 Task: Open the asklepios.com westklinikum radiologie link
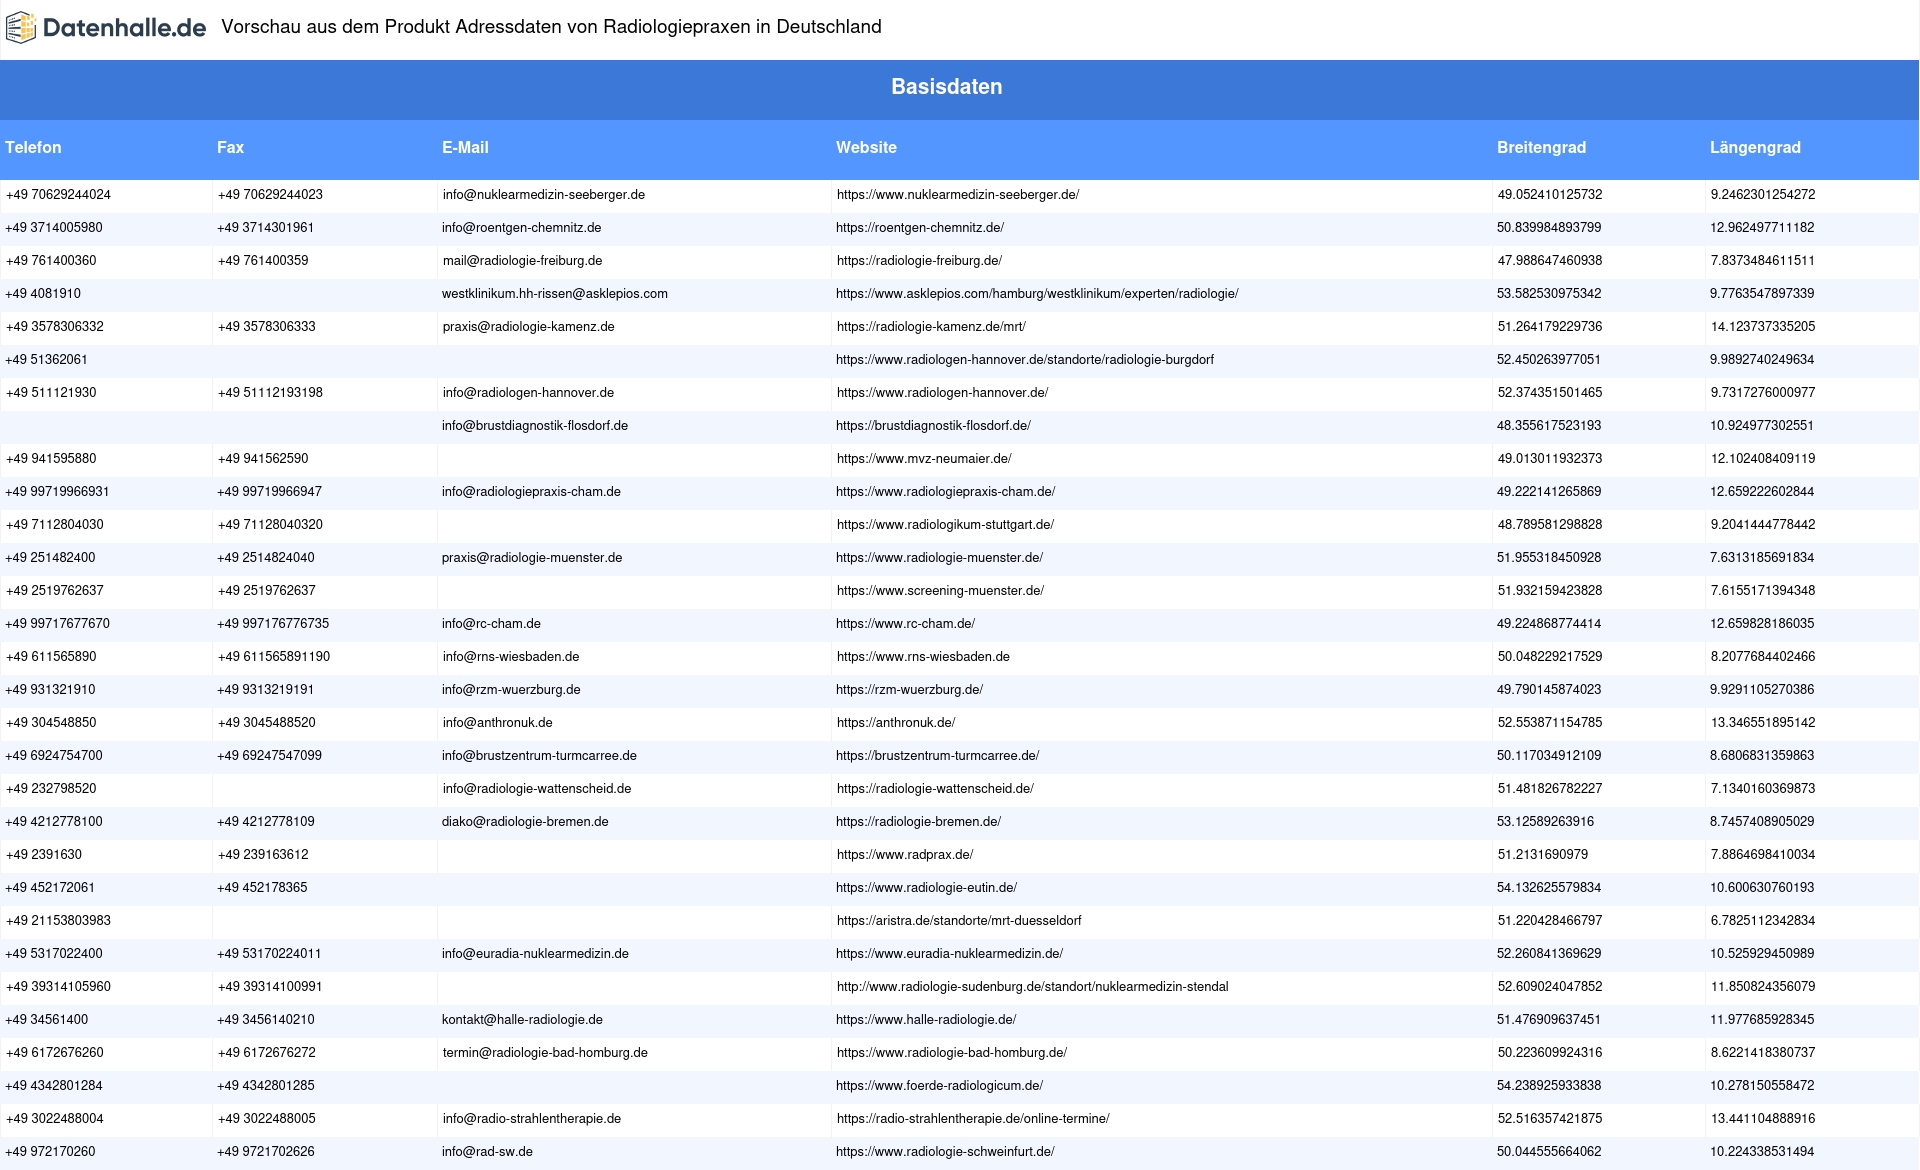pyautogui.click(x=1037, y=294)
